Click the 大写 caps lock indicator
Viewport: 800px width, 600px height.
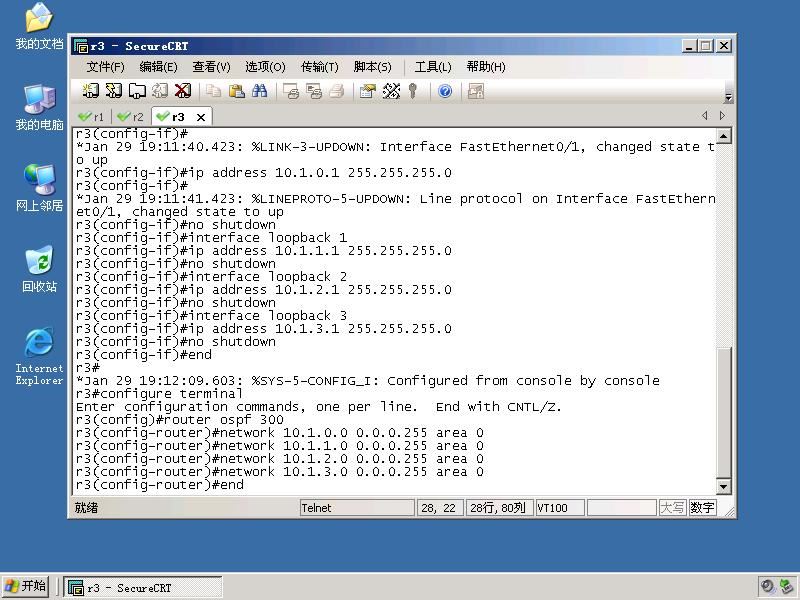tap(672, 508)
